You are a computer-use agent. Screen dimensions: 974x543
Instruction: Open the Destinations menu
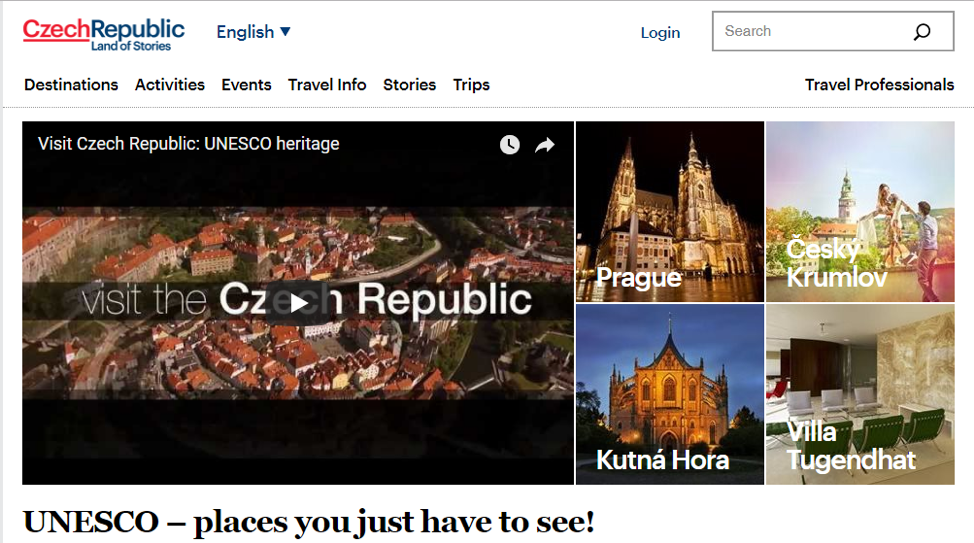(x=71, y=84)
